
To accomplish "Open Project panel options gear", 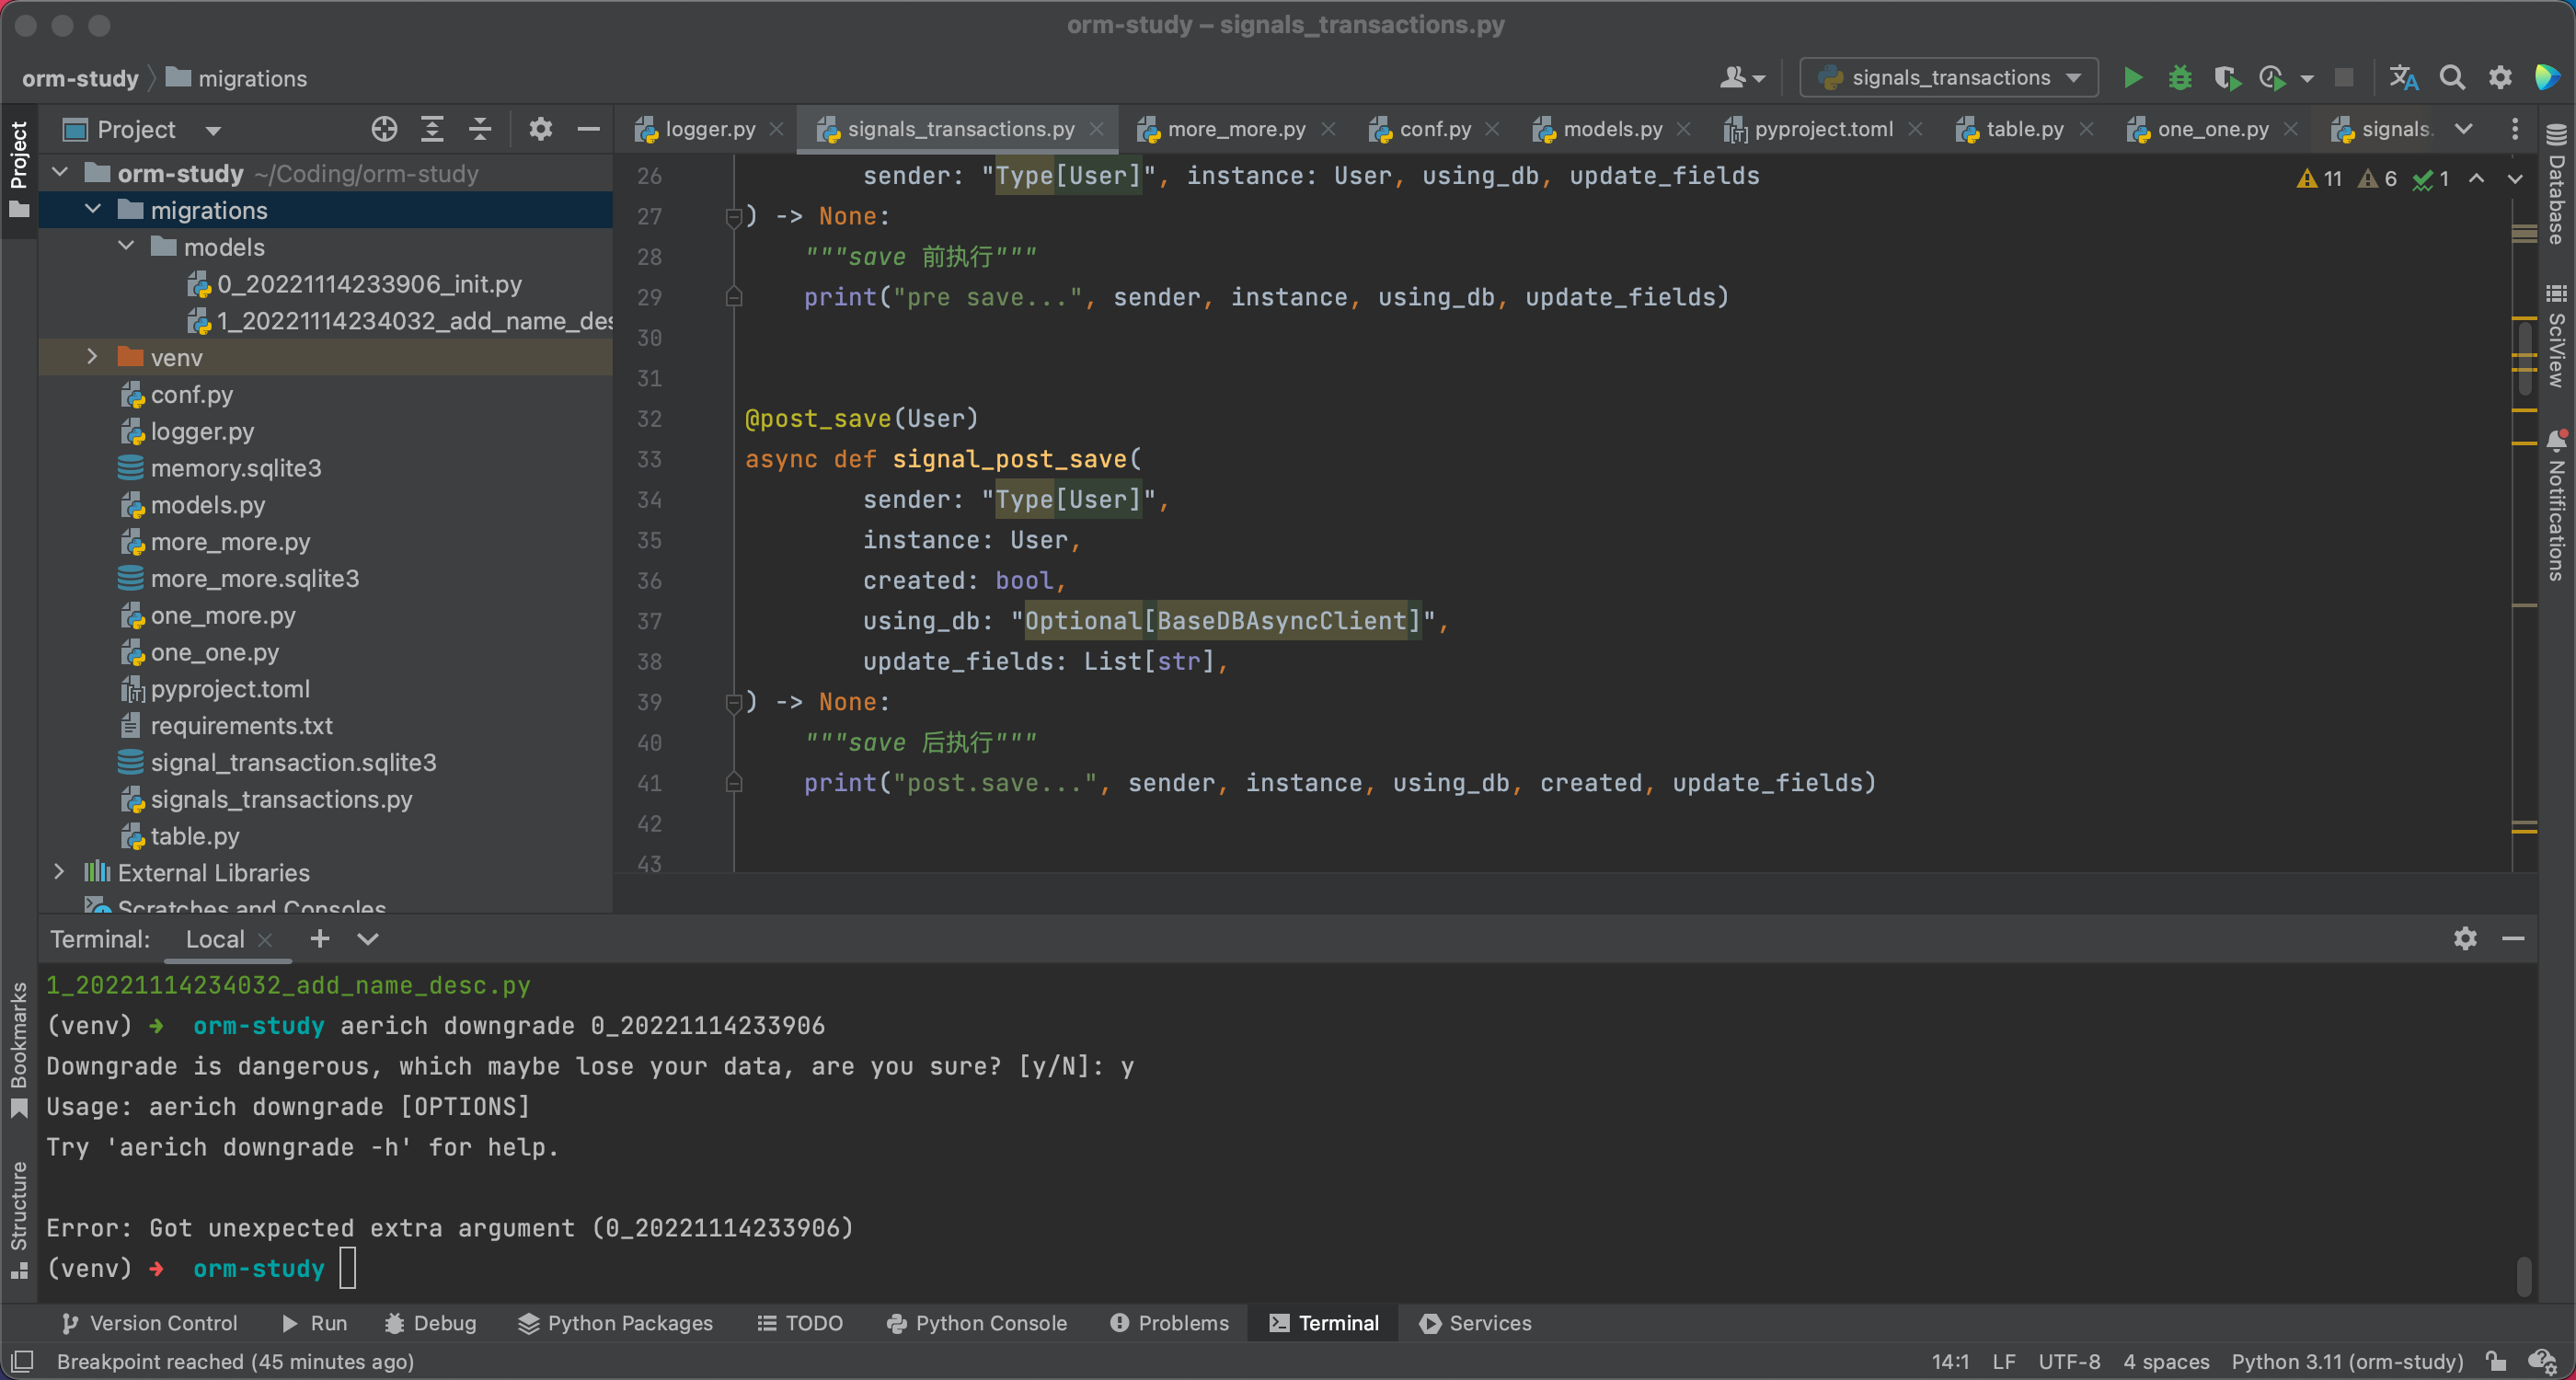I will 540,129.
